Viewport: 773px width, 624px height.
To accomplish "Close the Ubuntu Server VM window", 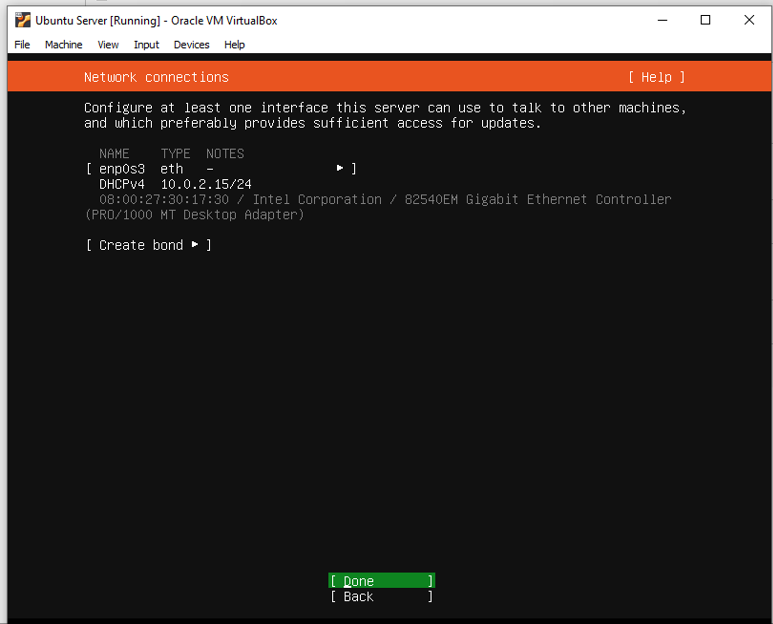I will (x=749, y=20).
